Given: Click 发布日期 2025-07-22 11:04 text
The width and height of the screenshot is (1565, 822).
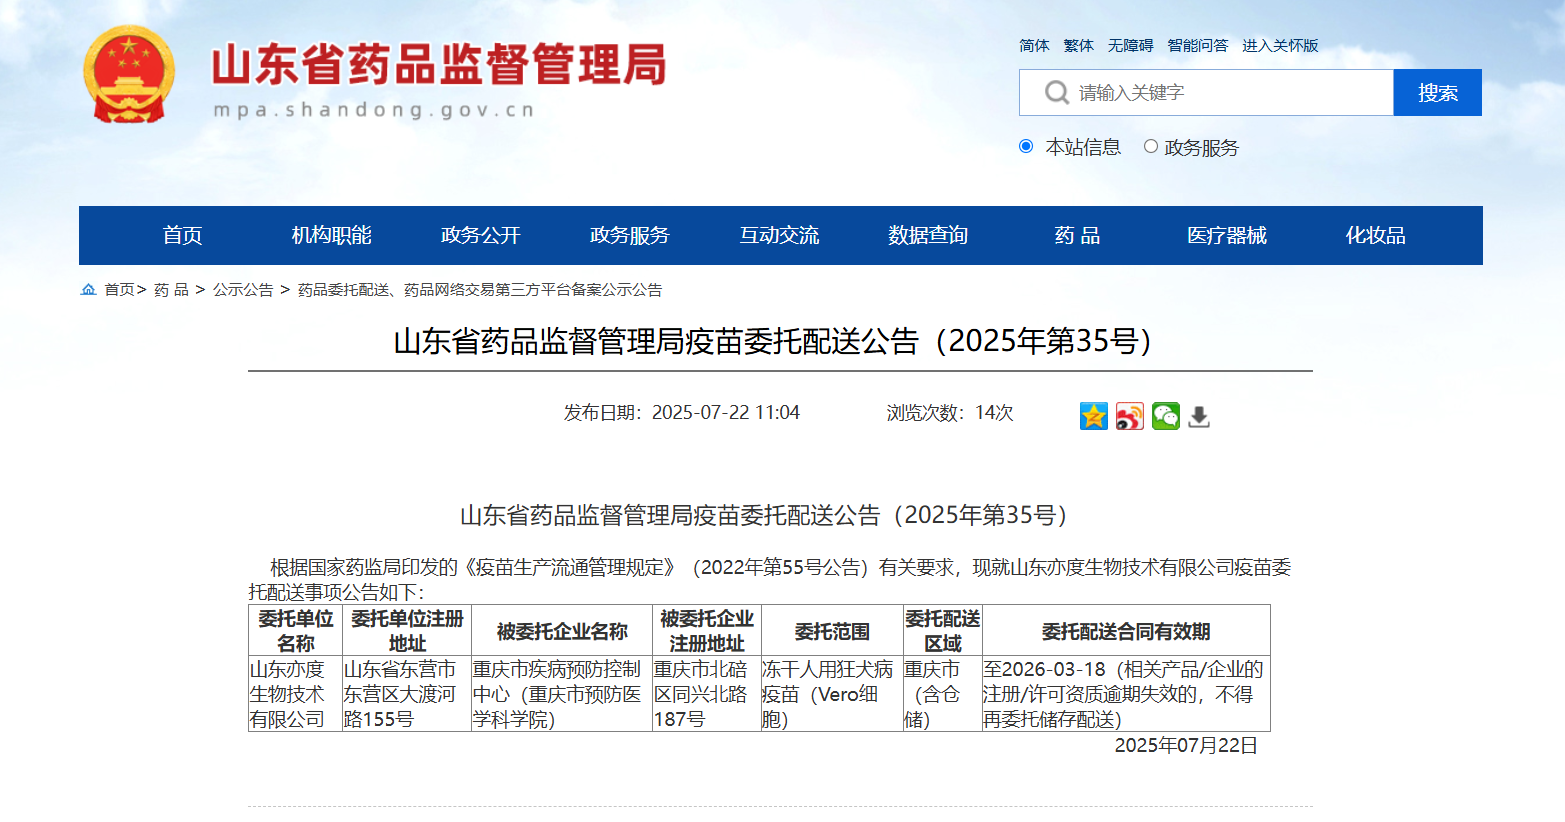Looking at the screenshot, I should point(682,413).
